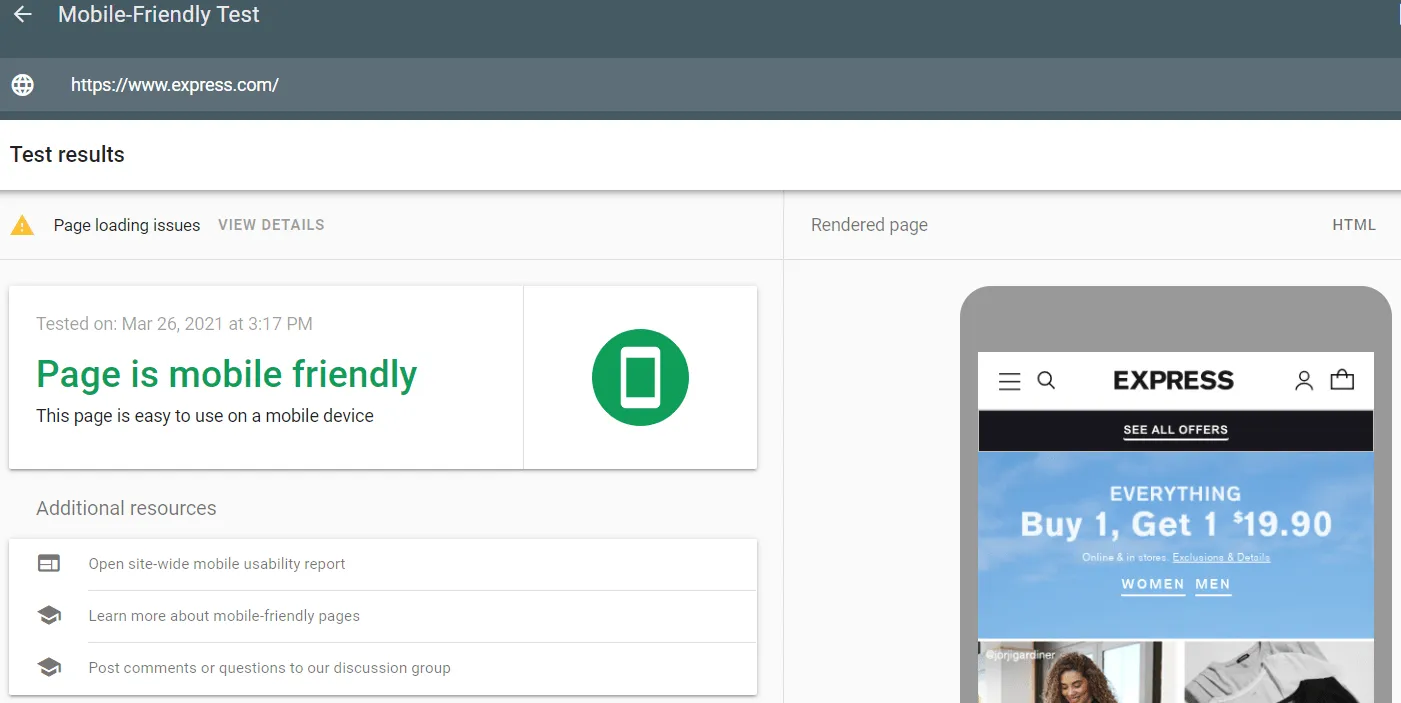Open Learn more about mobile-friendly pages
The width and height of the screenshot is (1401, 703).
224,616
